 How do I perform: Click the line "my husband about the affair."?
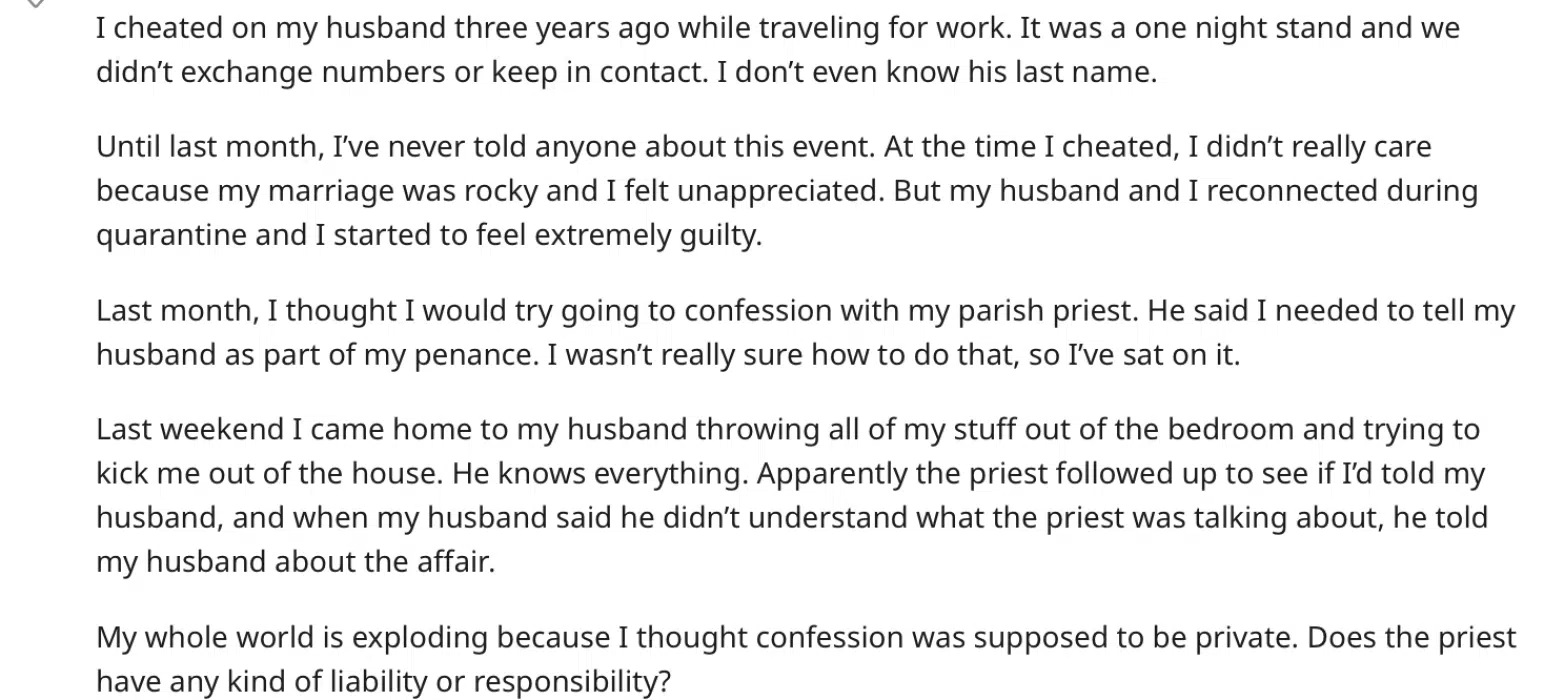[296, 561]
